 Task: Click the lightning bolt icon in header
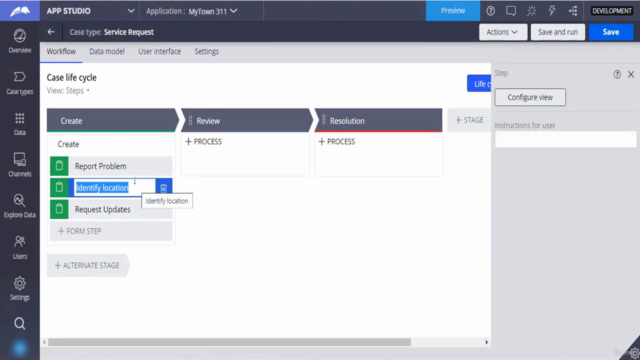point(552,11)
